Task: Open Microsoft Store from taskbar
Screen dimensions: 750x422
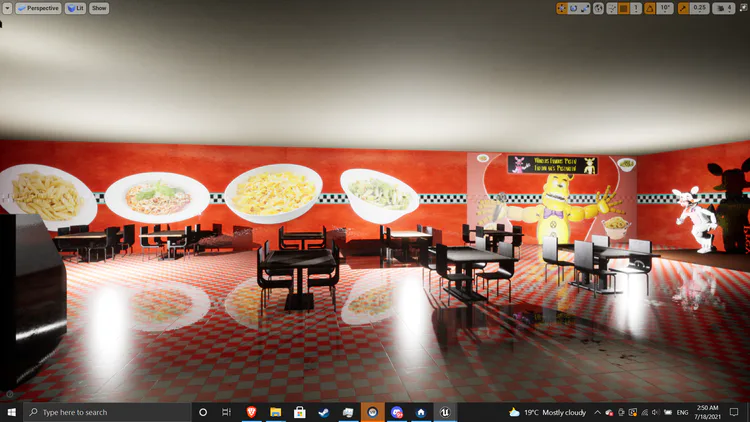Action: click(x=299, y=412)
